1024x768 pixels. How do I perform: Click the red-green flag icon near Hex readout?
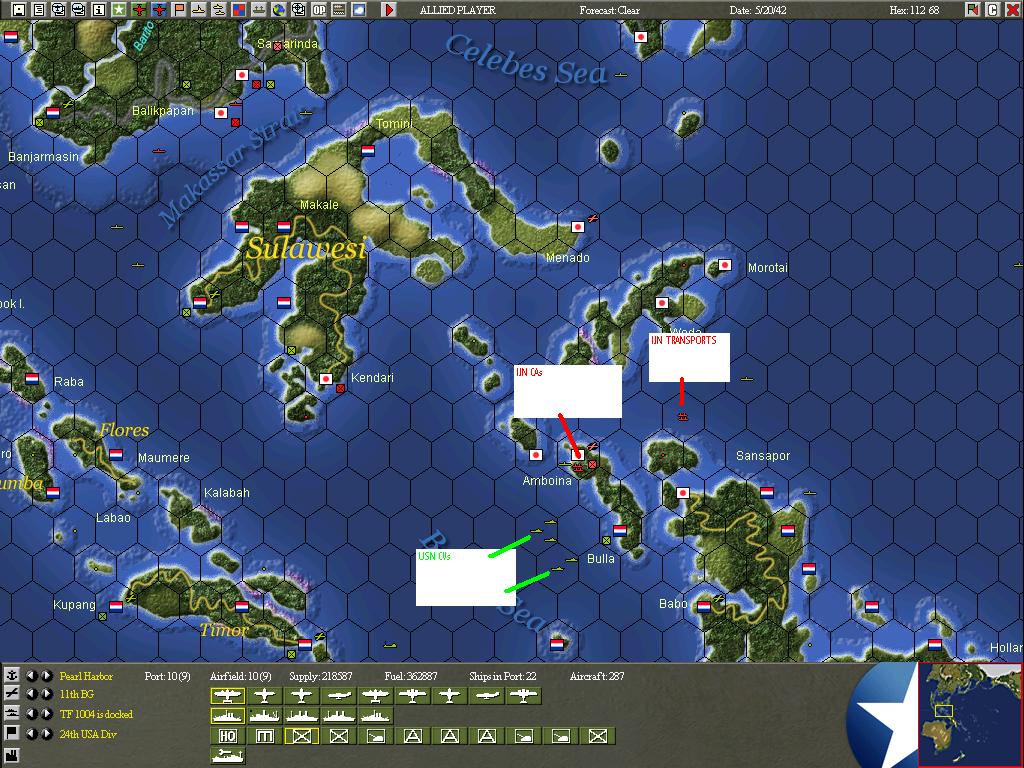pos(973,10)
